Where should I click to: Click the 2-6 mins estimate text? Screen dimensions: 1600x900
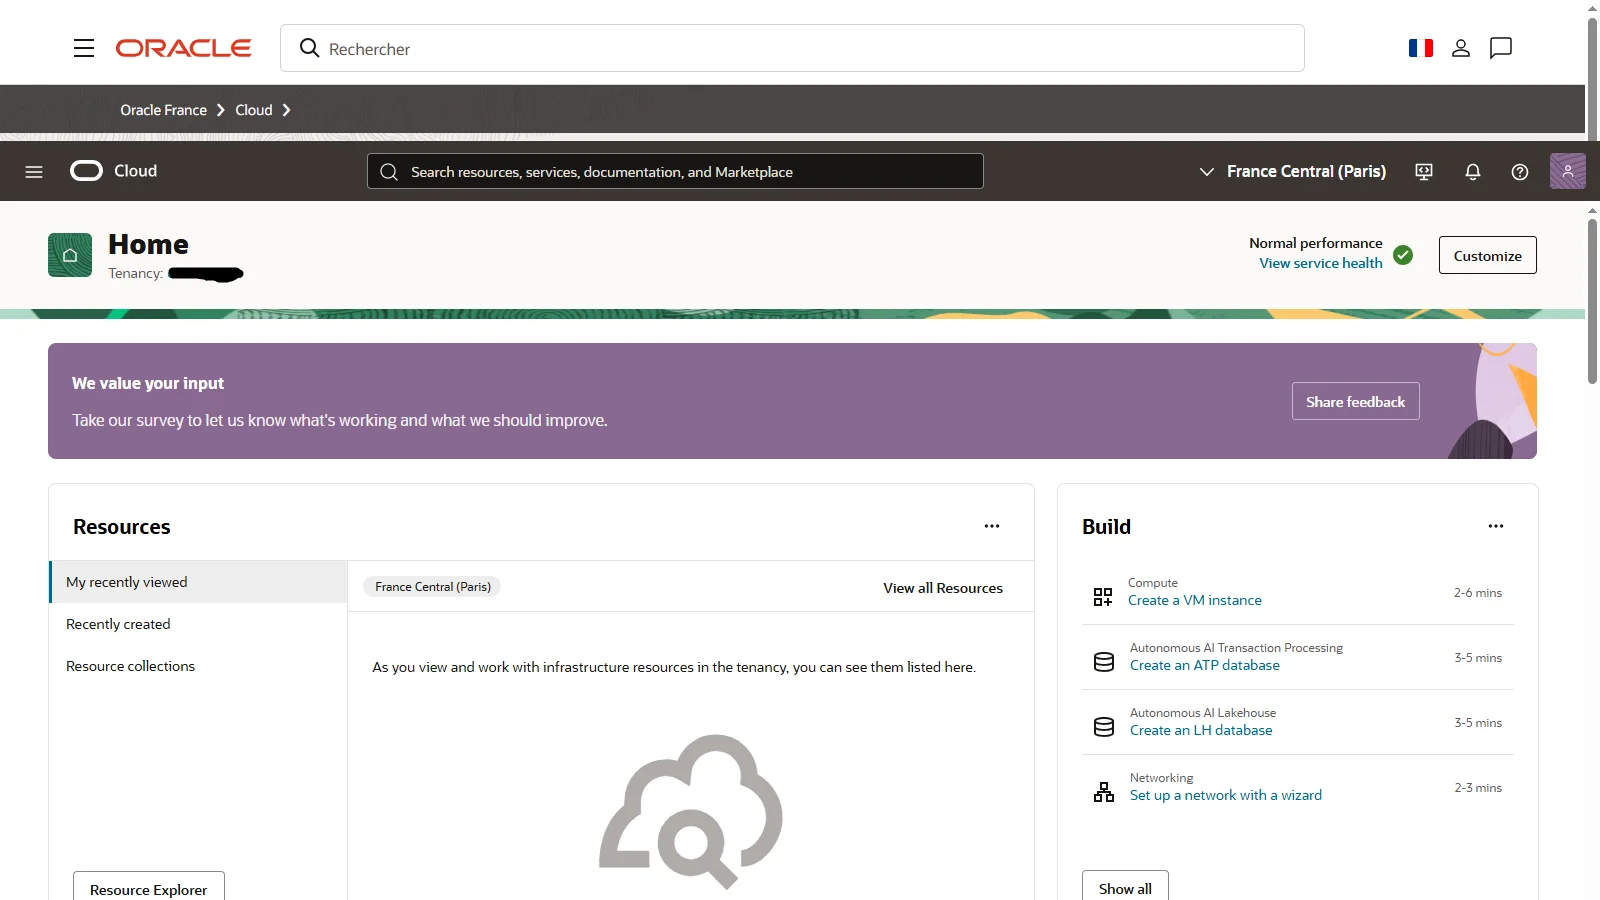tap(1478, 593)
